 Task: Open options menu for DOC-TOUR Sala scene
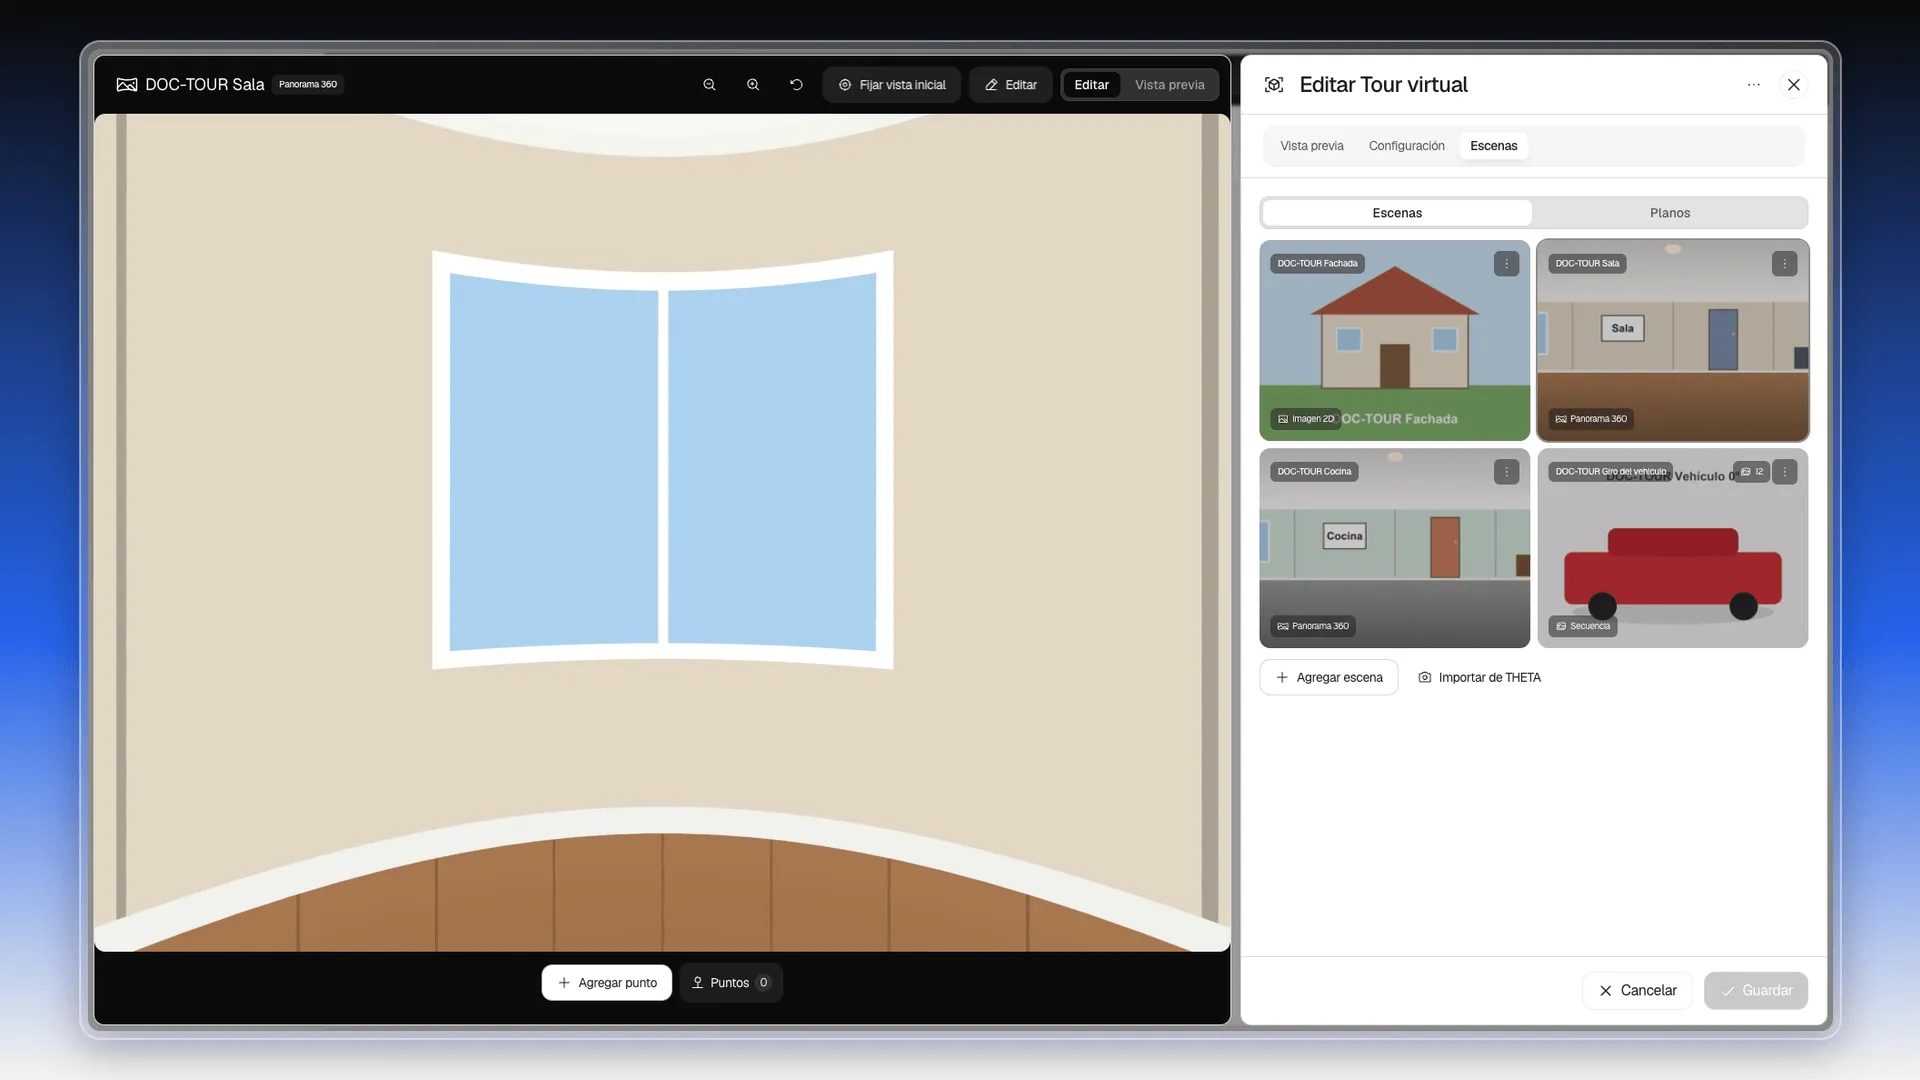(1784, 264)
